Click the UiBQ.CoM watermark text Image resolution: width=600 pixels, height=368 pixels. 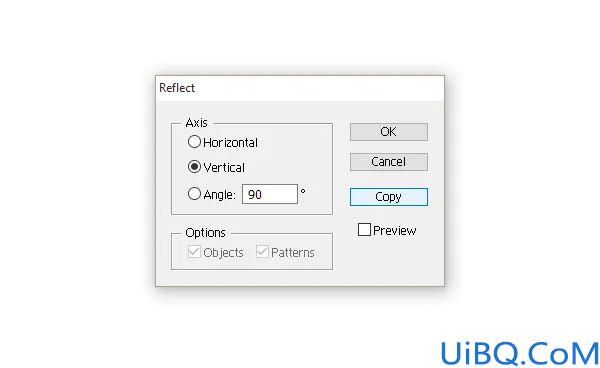pos(520,354)
